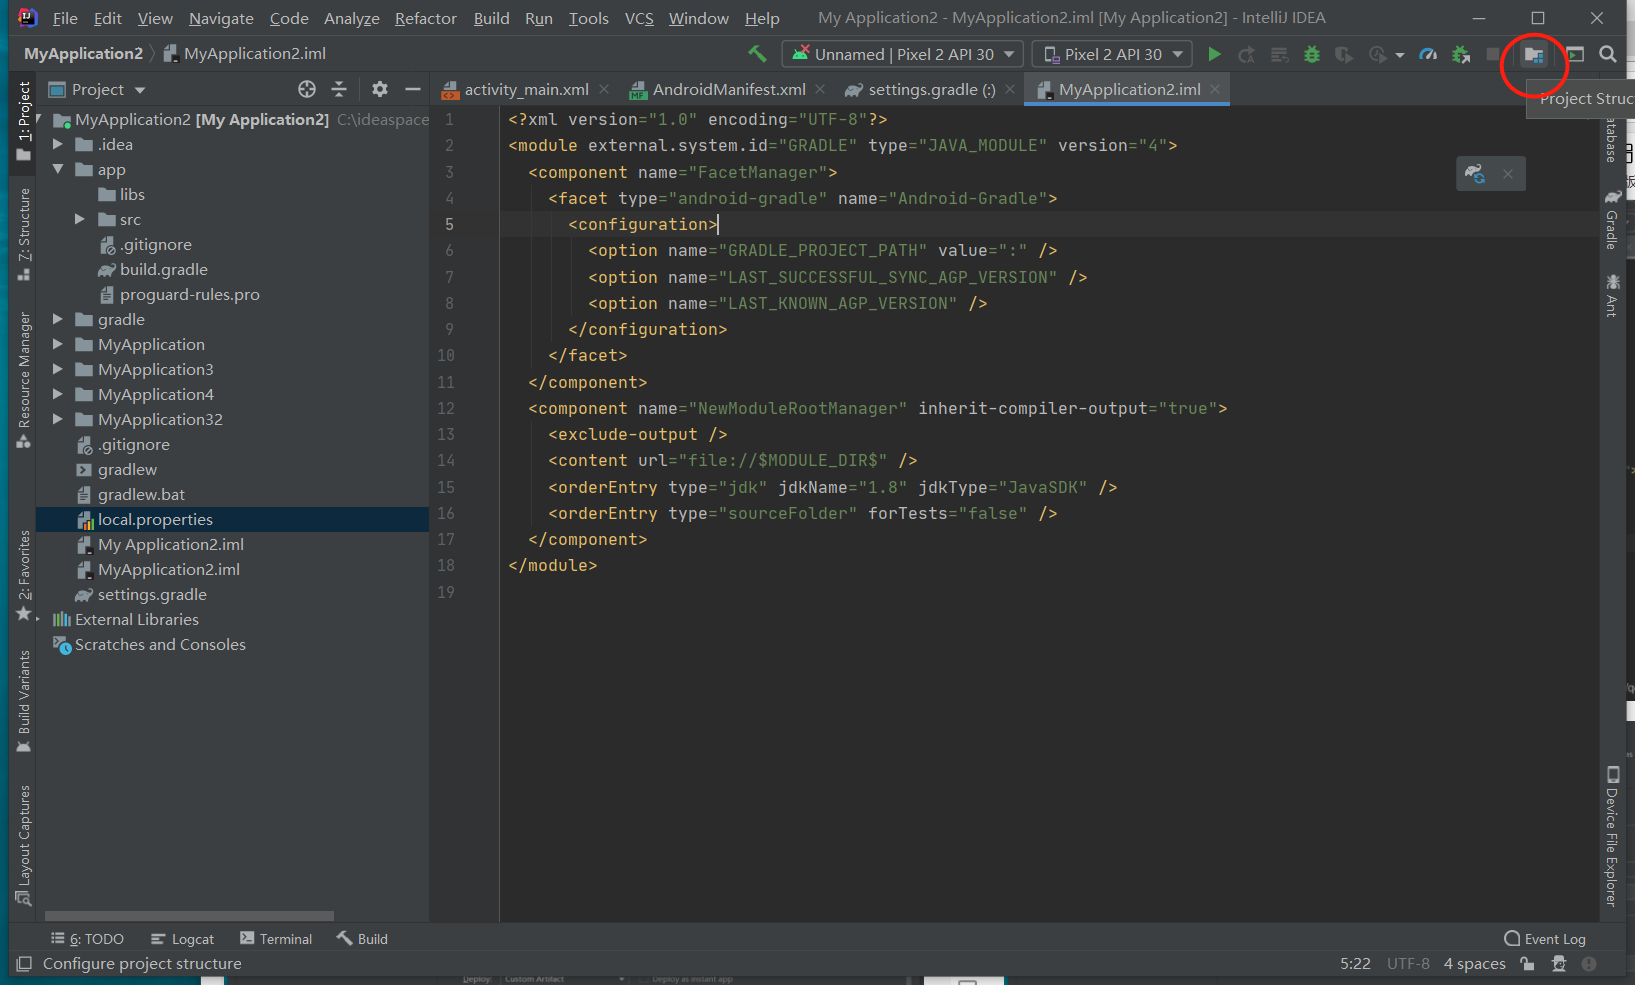Expand the gradle folder

[58, 319]
